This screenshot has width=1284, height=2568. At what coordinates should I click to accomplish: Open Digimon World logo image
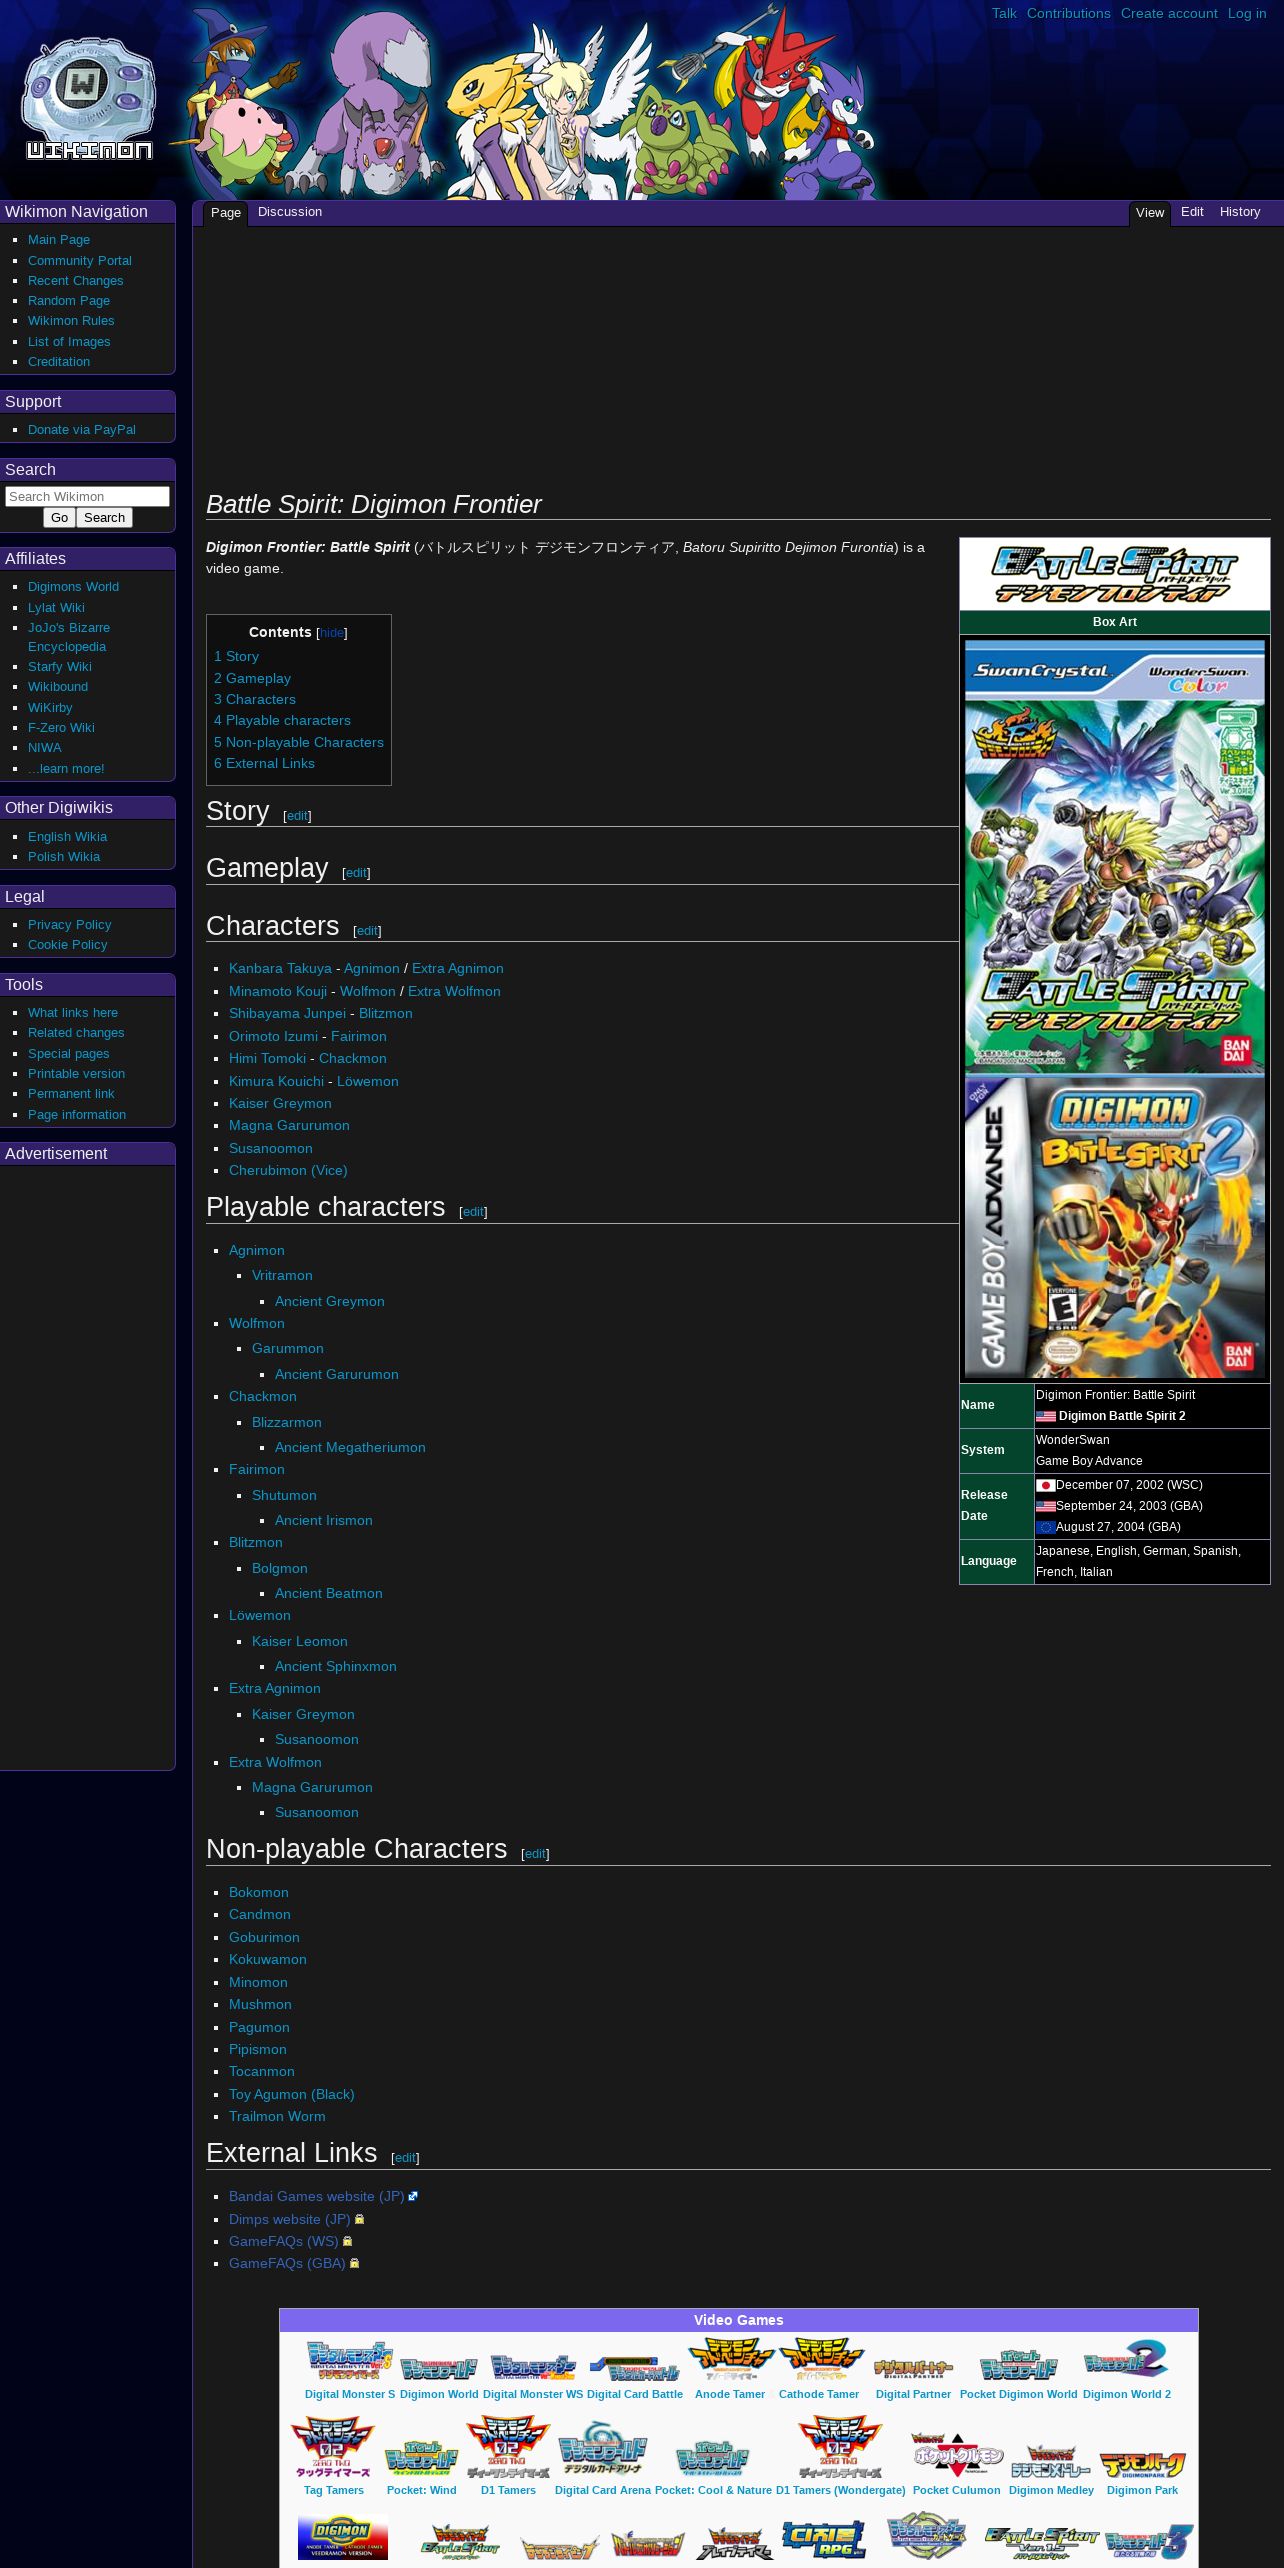pos(439,2369)
